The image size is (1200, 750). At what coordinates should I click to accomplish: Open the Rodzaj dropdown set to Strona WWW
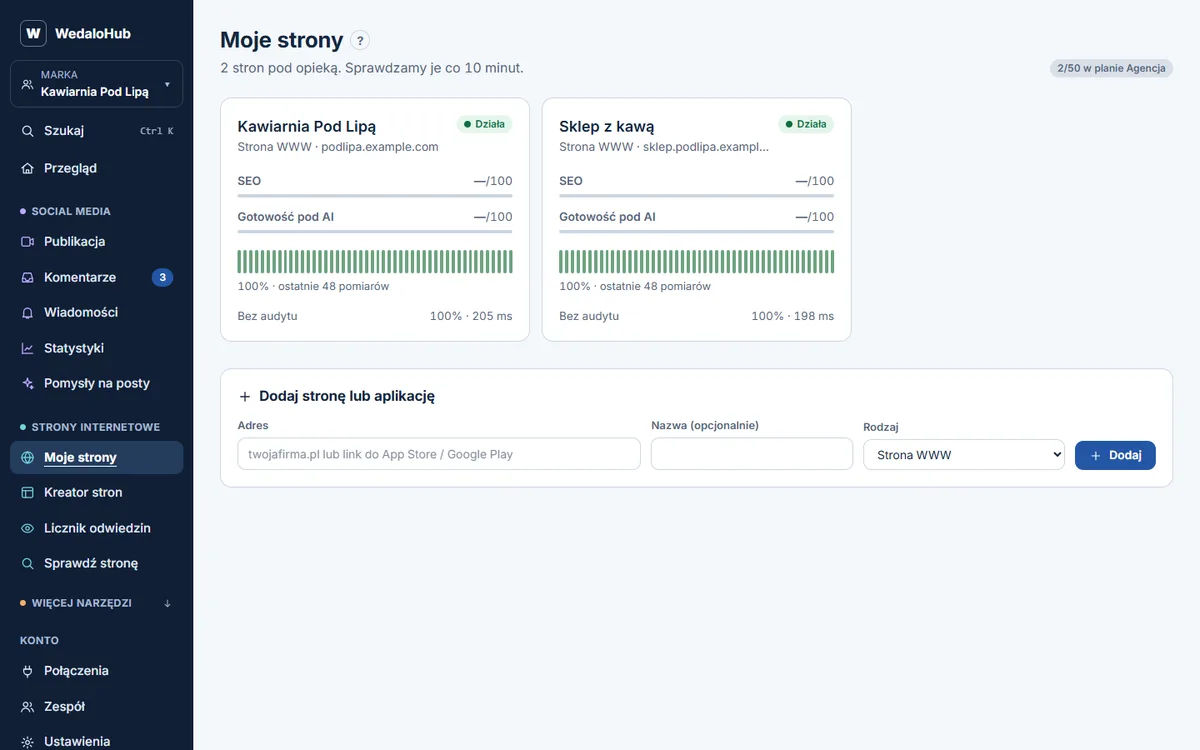[964, 455]
